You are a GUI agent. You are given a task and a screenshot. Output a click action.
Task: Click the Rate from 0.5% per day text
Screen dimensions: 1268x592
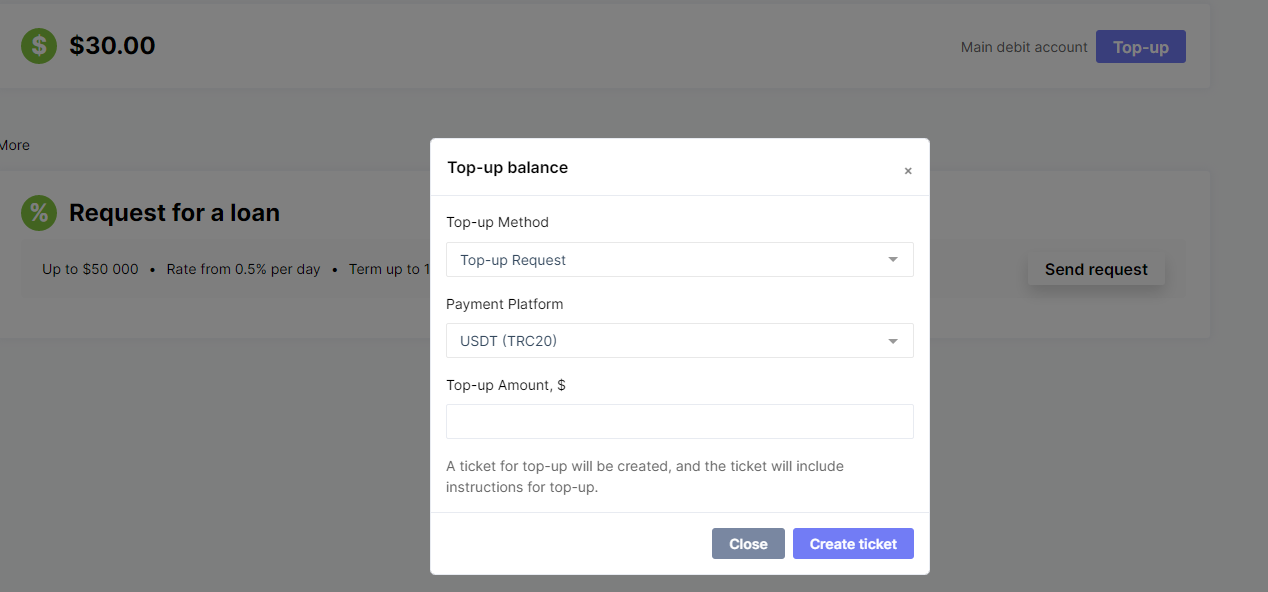243,270
